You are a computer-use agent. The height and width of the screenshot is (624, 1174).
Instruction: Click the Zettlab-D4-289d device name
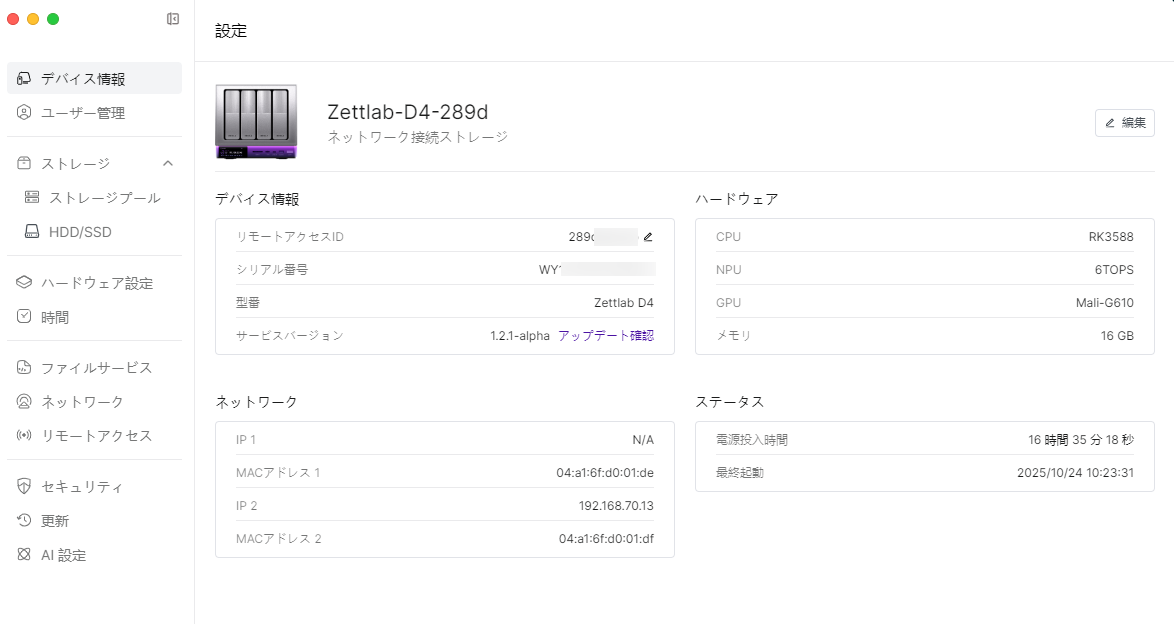(x=407, y=112)
